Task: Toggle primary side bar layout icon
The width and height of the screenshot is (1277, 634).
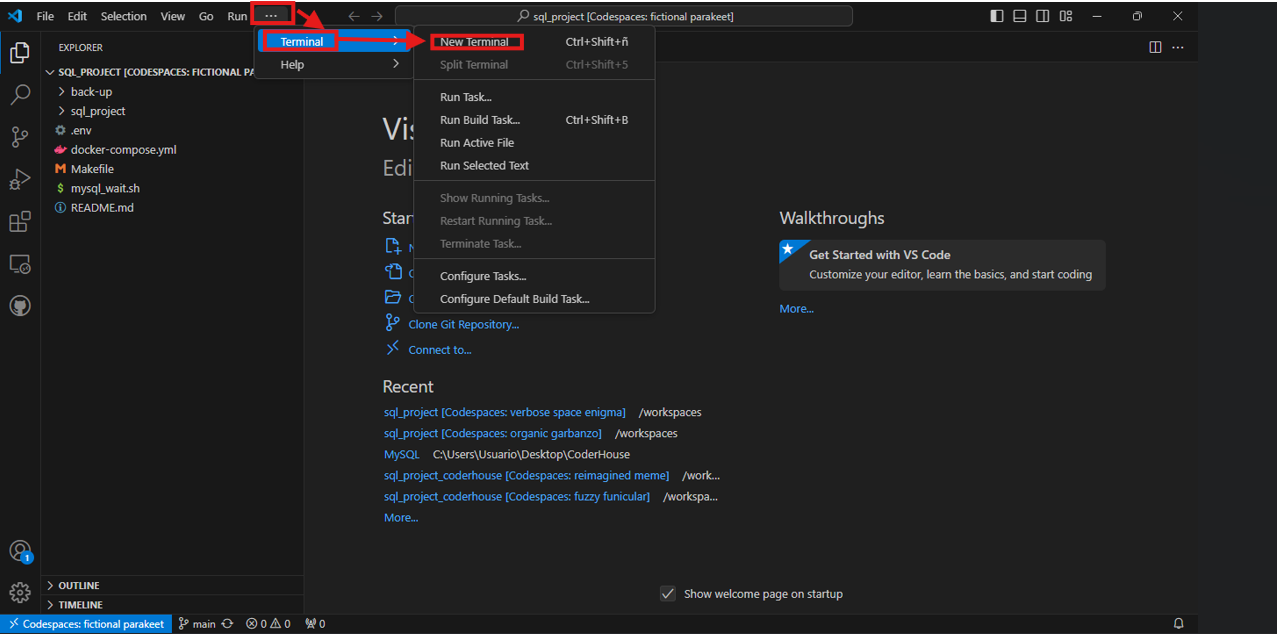Action: click(x=997, y=16)
